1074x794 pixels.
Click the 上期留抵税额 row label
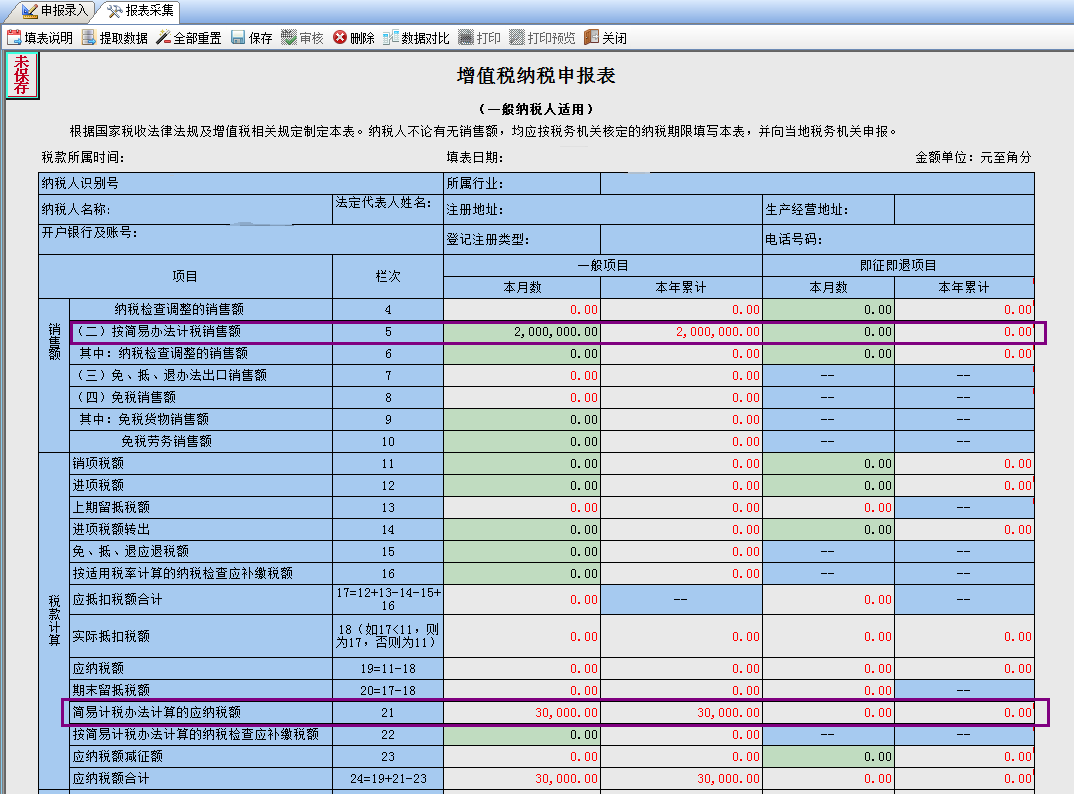click(111, 507)
